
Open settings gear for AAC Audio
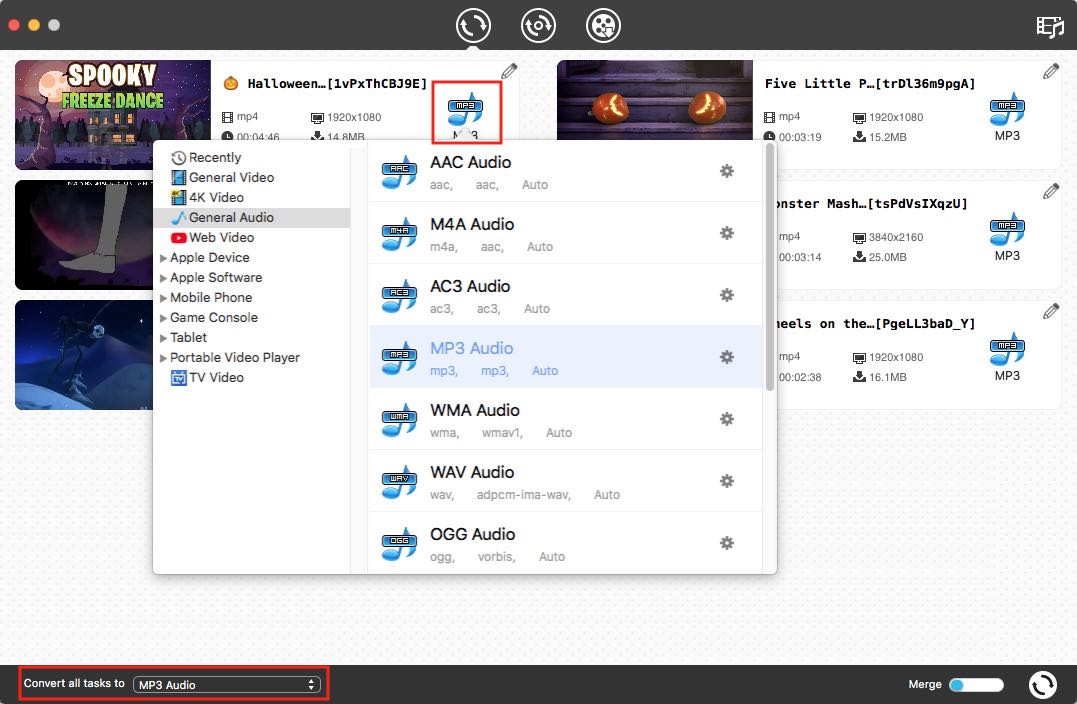coord(727,171)
